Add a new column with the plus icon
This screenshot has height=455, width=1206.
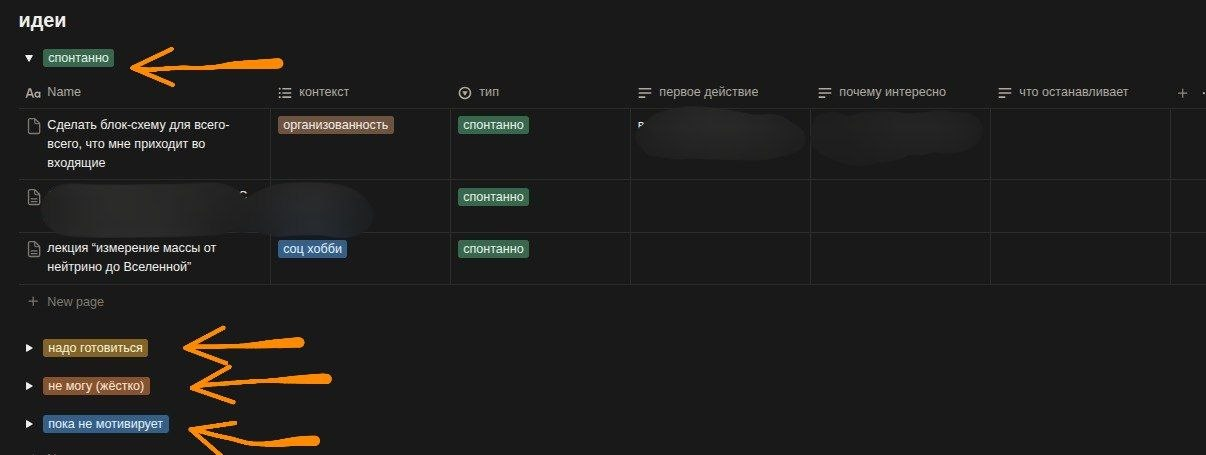1182,93
